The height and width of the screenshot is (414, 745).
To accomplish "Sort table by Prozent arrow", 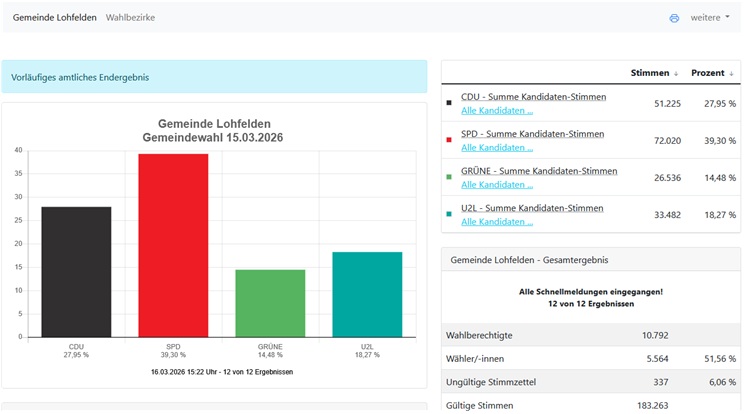I will (732, 73).
